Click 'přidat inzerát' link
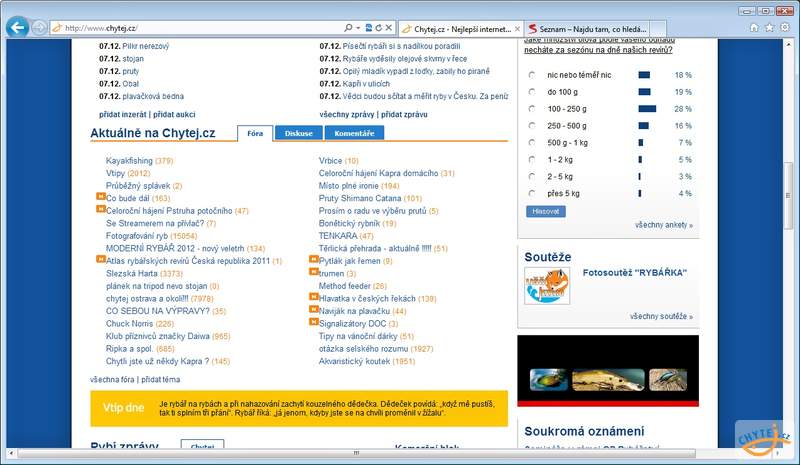800x465 pixels. pos(122,115)
